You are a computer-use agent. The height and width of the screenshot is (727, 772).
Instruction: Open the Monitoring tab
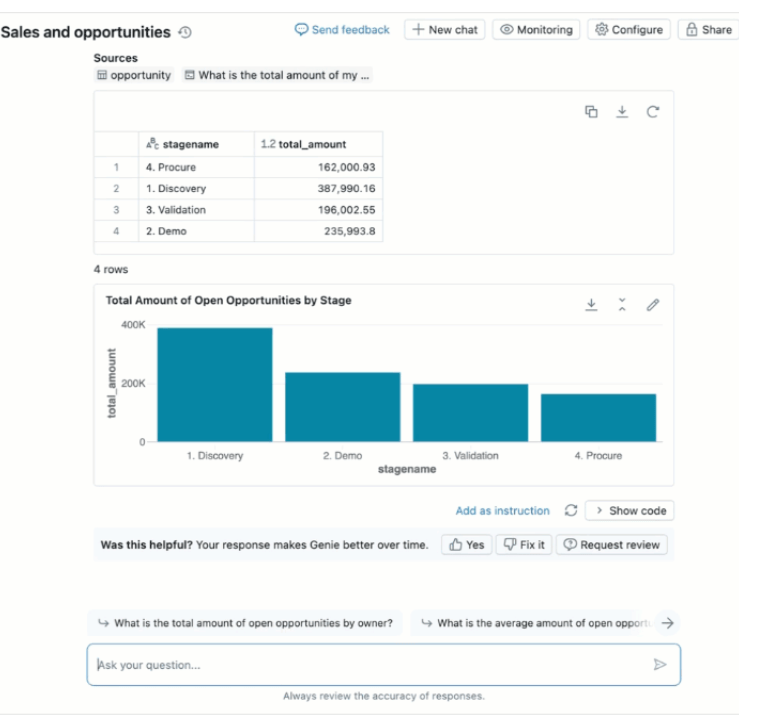tap(536, 30)
